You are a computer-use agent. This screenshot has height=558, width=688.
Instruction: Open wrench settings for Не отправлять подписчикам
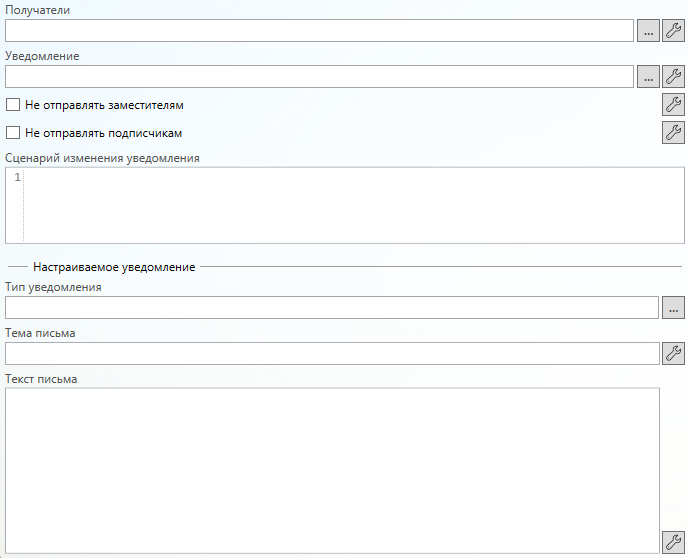tap(674, 132)
